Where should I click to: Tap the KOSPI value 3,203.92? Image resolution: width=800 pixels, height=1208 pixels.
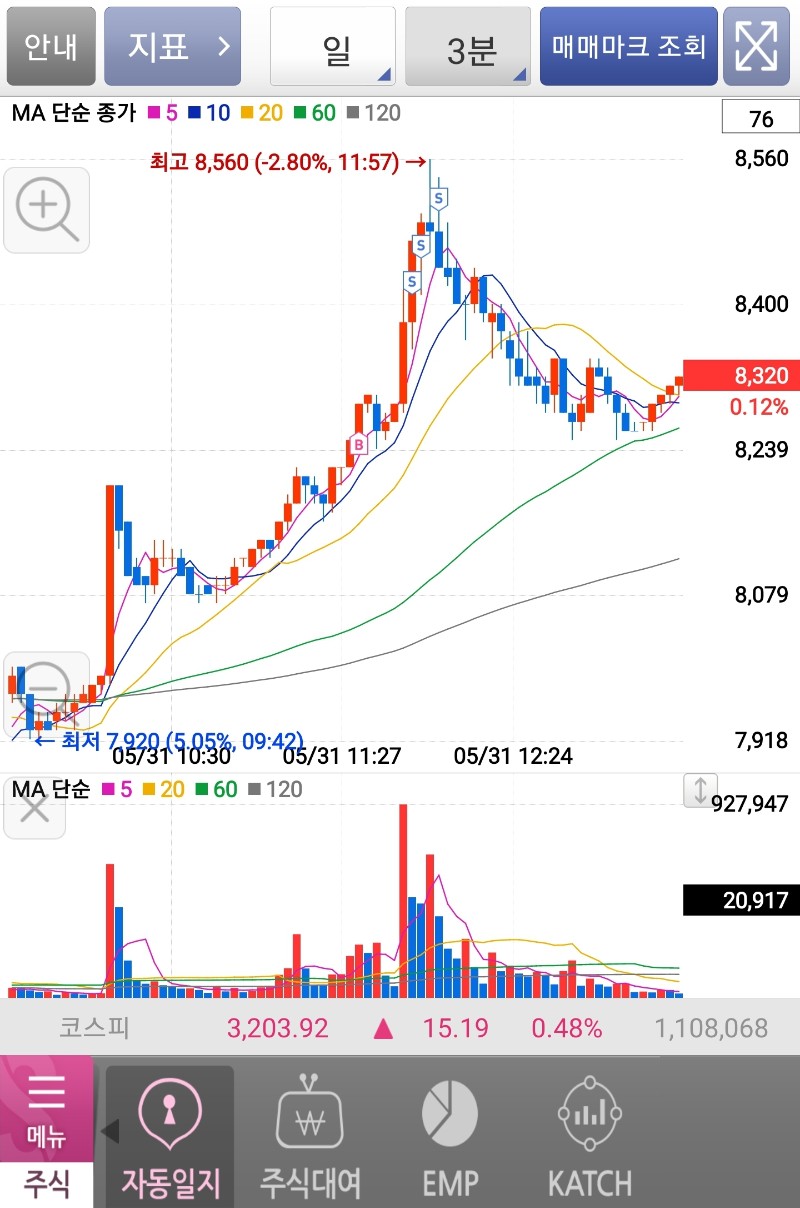(277, 1028)
